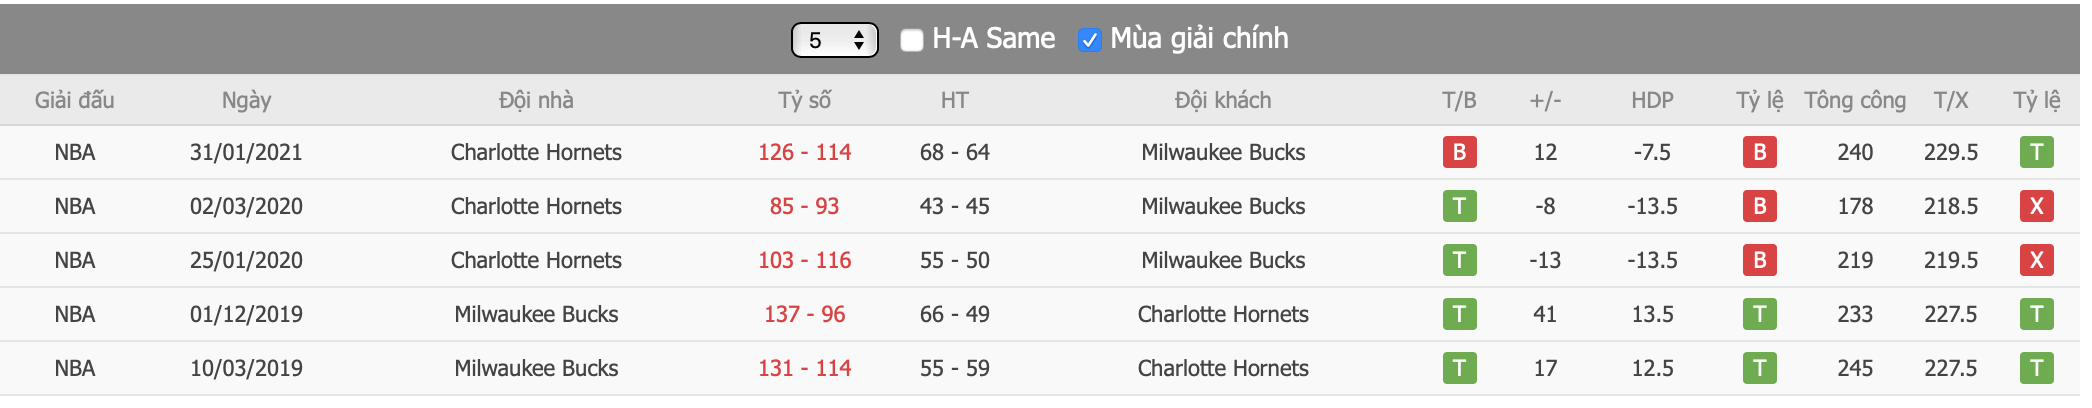Click green T badge in last column for 31/01/2021
The image size is (2092, 408).
(2036, 152)
